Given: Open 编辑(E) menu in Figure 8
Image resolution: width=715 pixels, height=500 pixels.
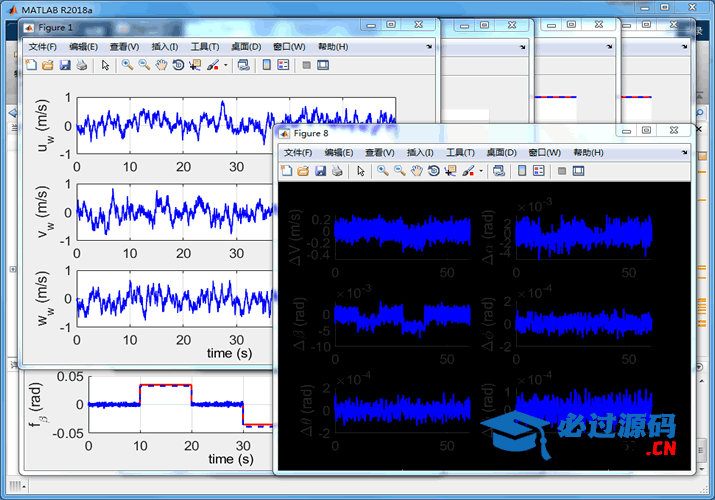Looking at the screenshot, I should point(339,153).
